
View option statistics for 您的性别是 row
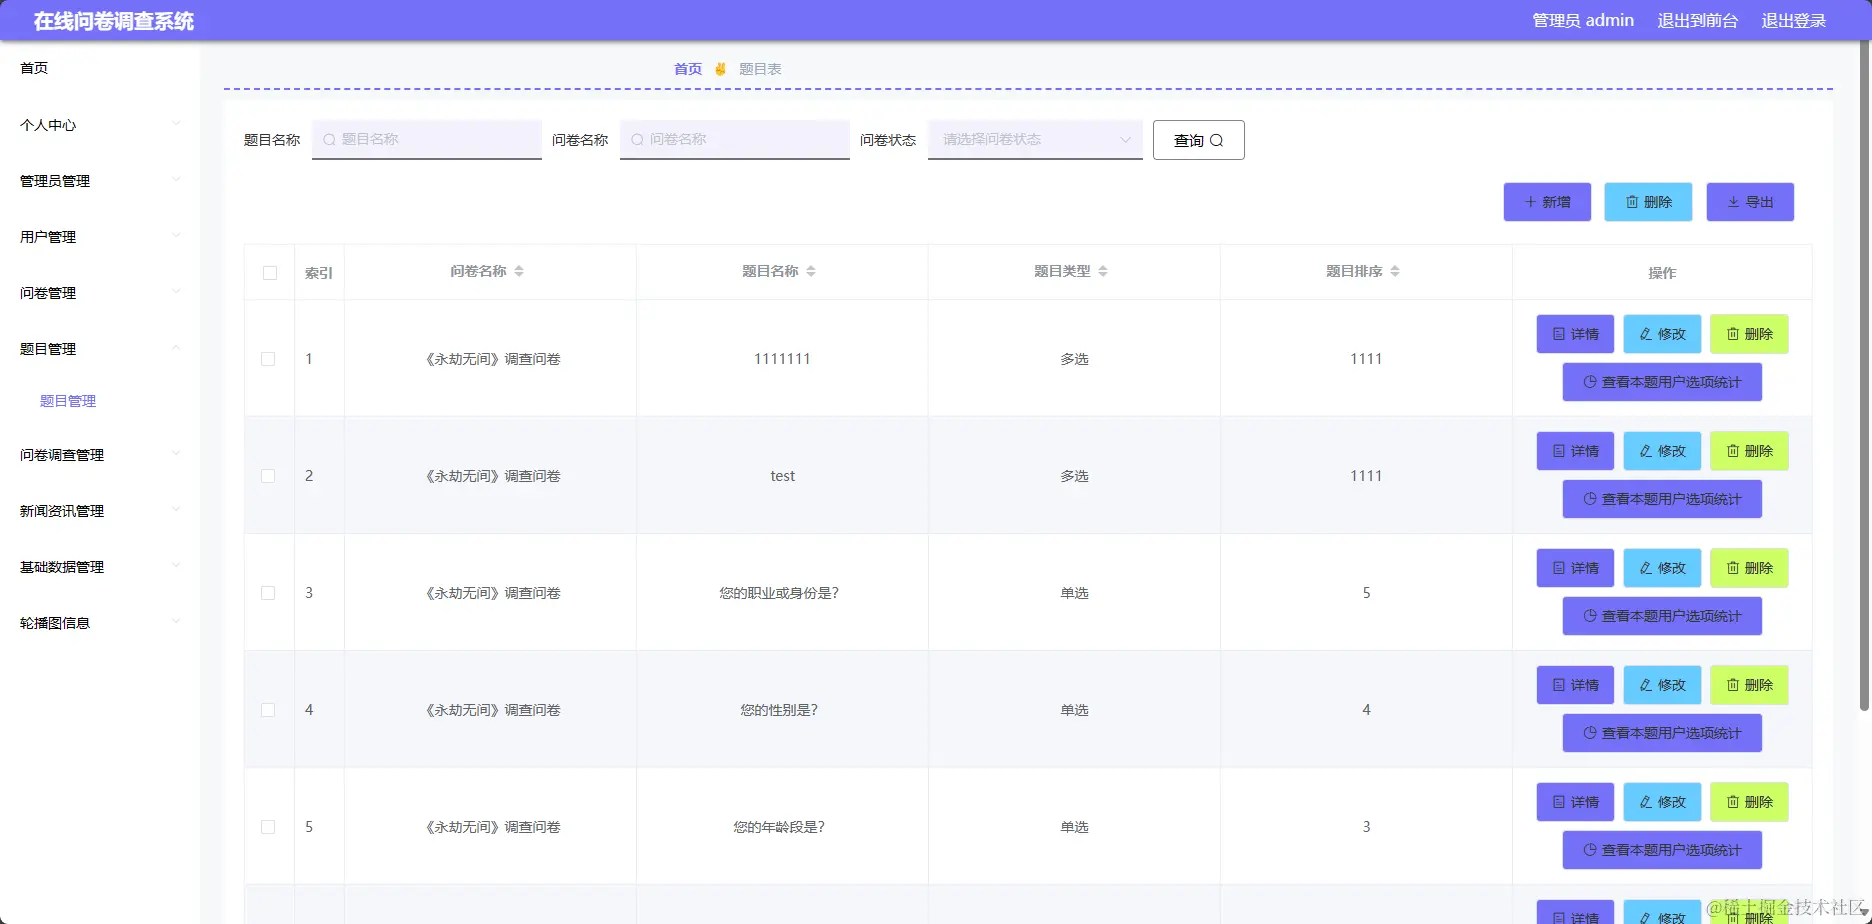coord(1662,733)
